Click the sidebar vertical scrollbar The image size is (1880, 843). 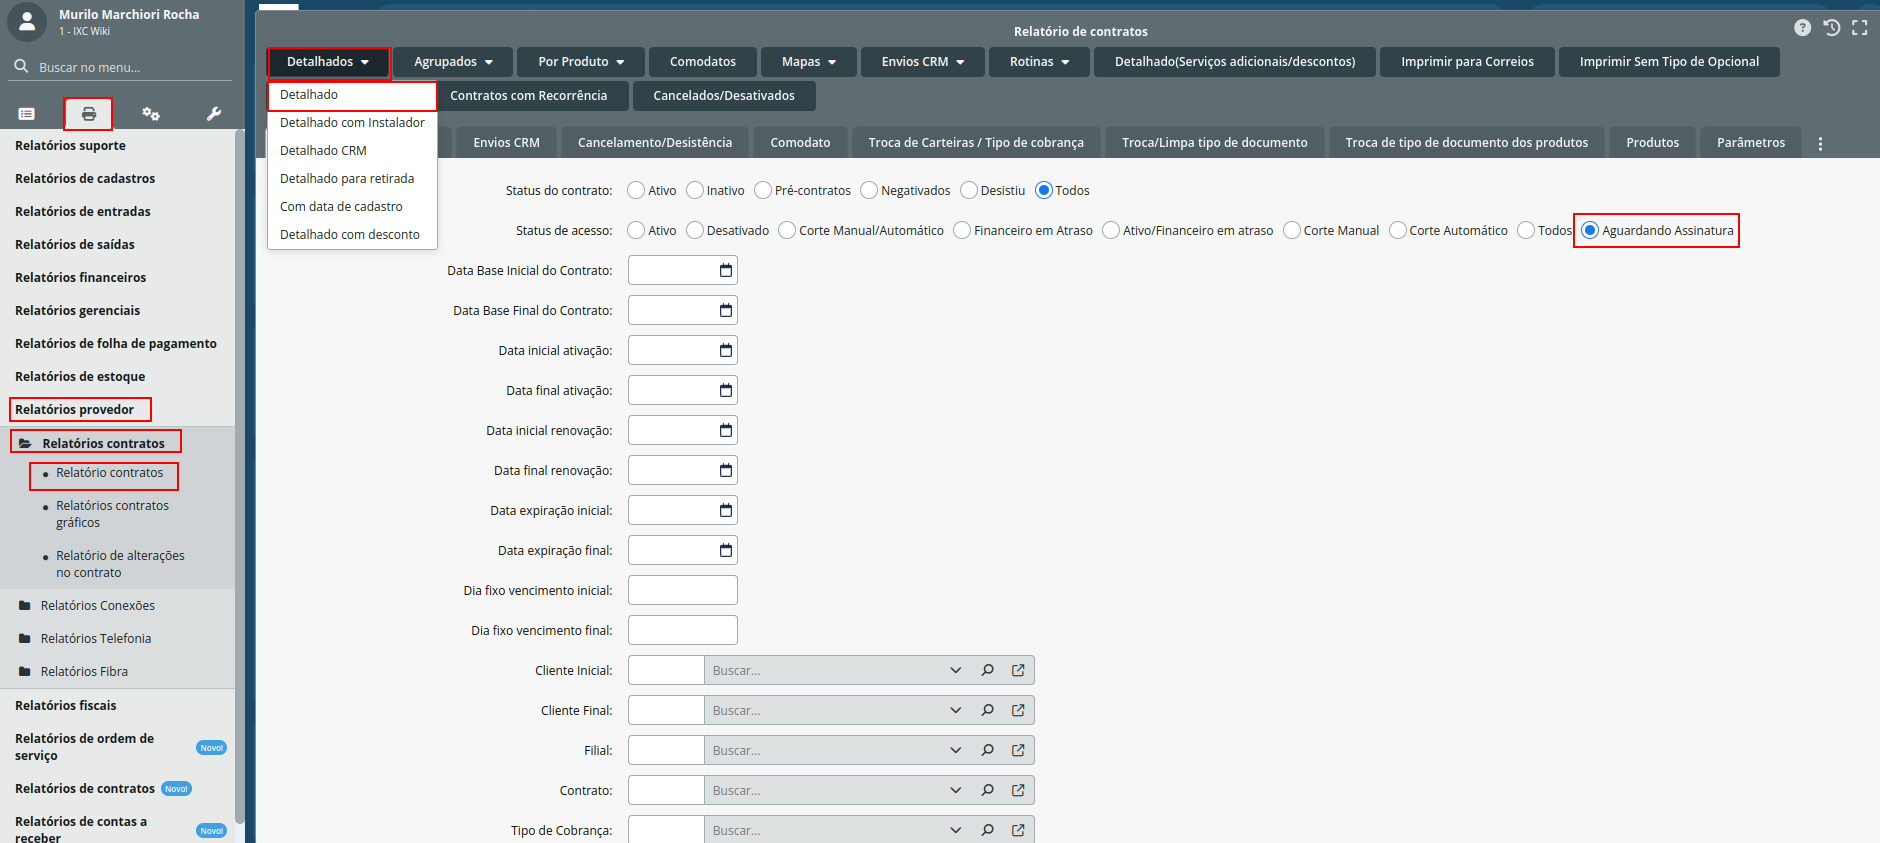pos(239,475)
